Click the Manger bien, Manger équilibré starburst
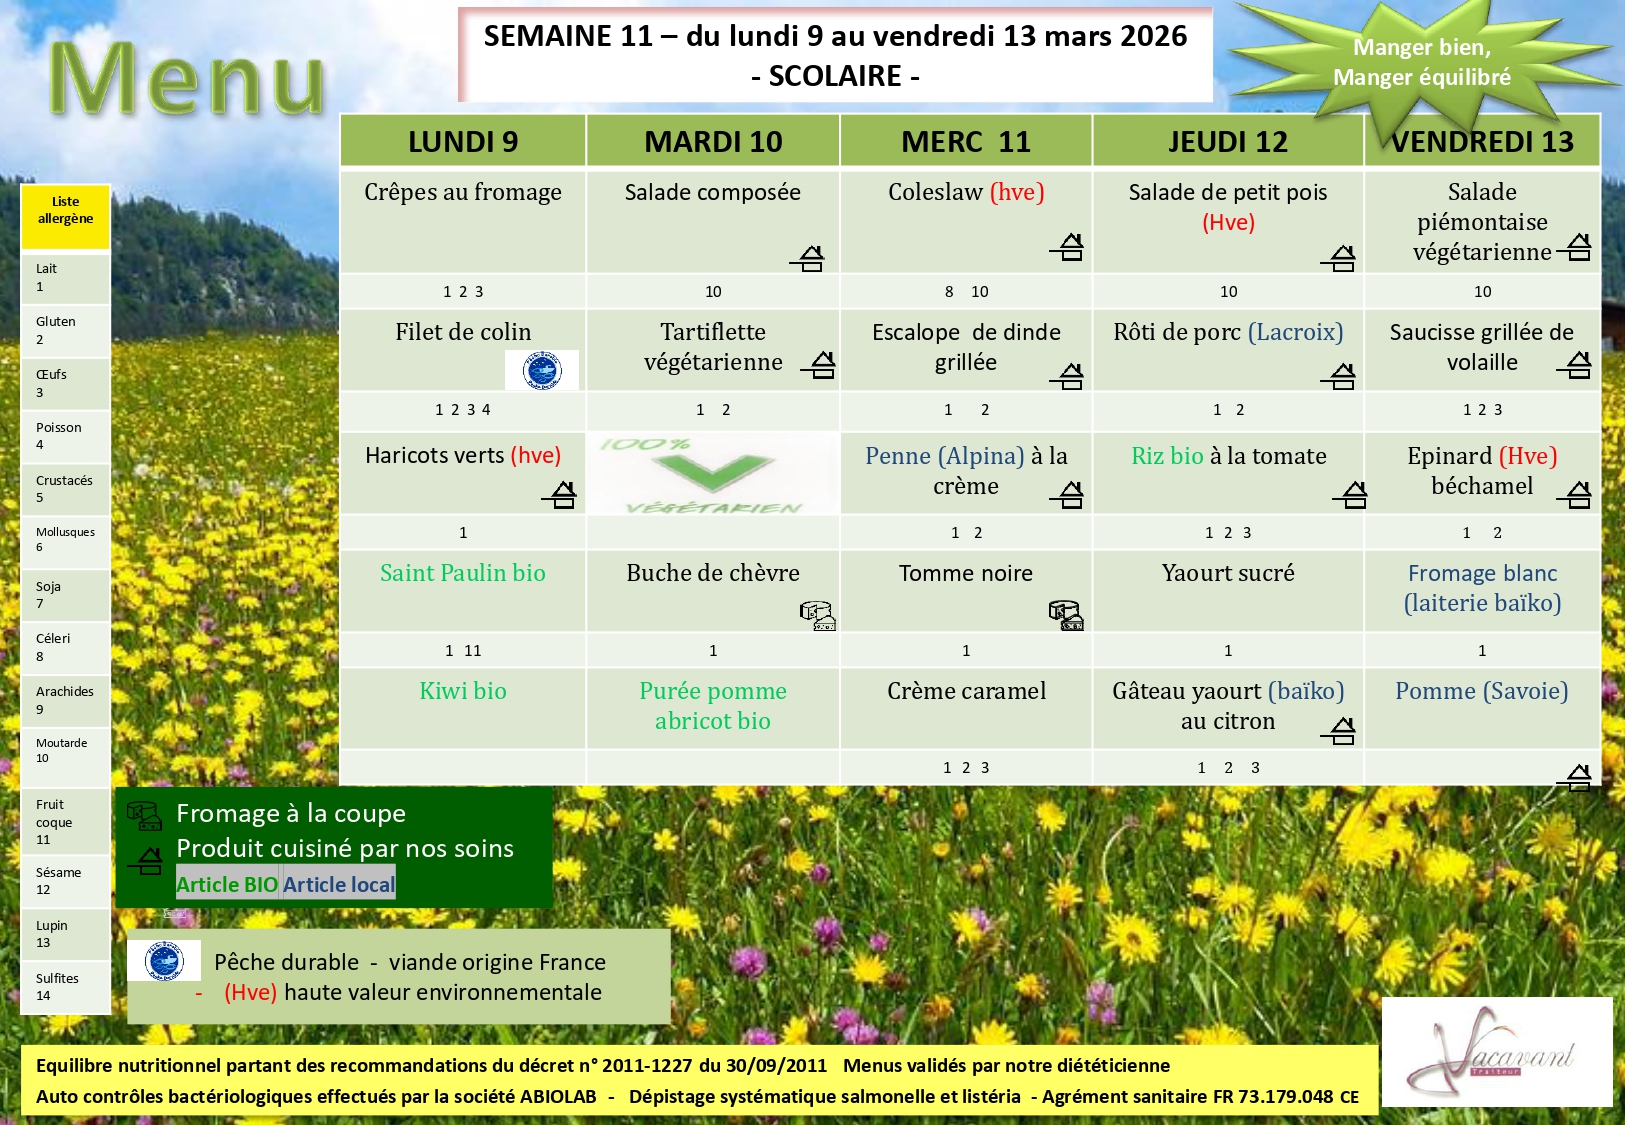Image resolution: width=1625 pixels, height=1125 pixels. [1421, 63]
